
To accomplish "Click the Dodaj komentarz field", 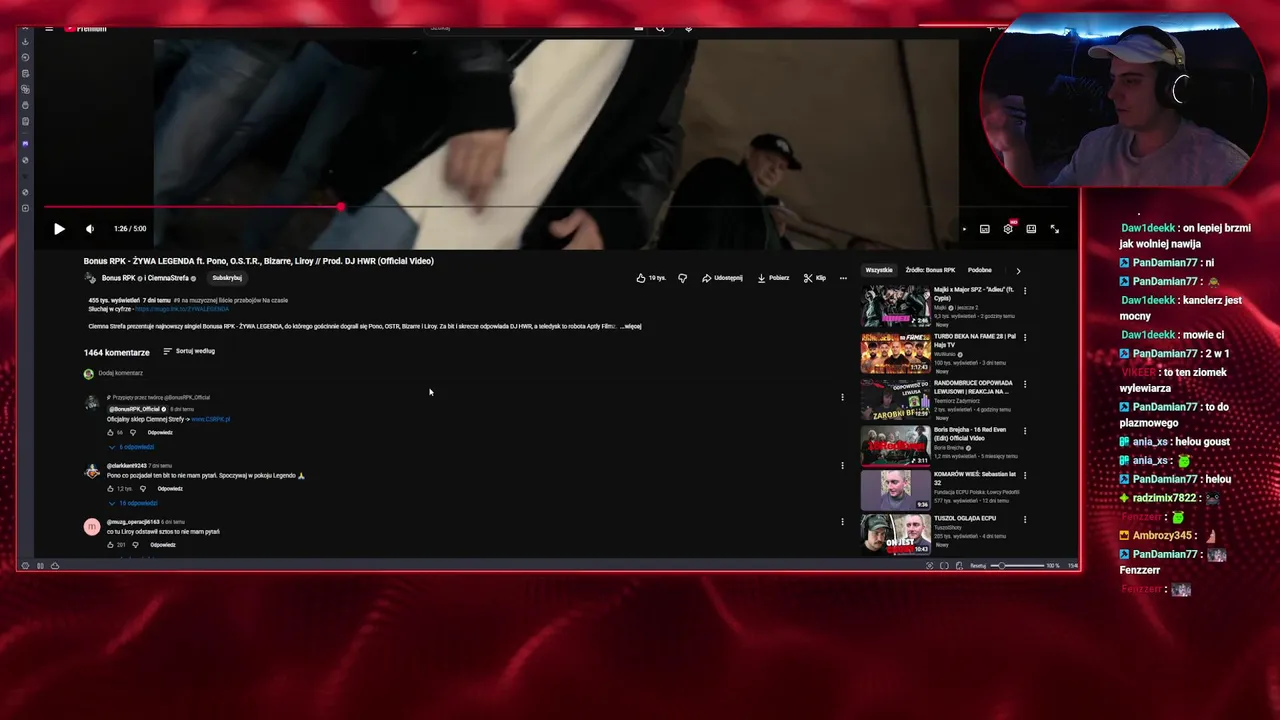I will tap(120, 373).
